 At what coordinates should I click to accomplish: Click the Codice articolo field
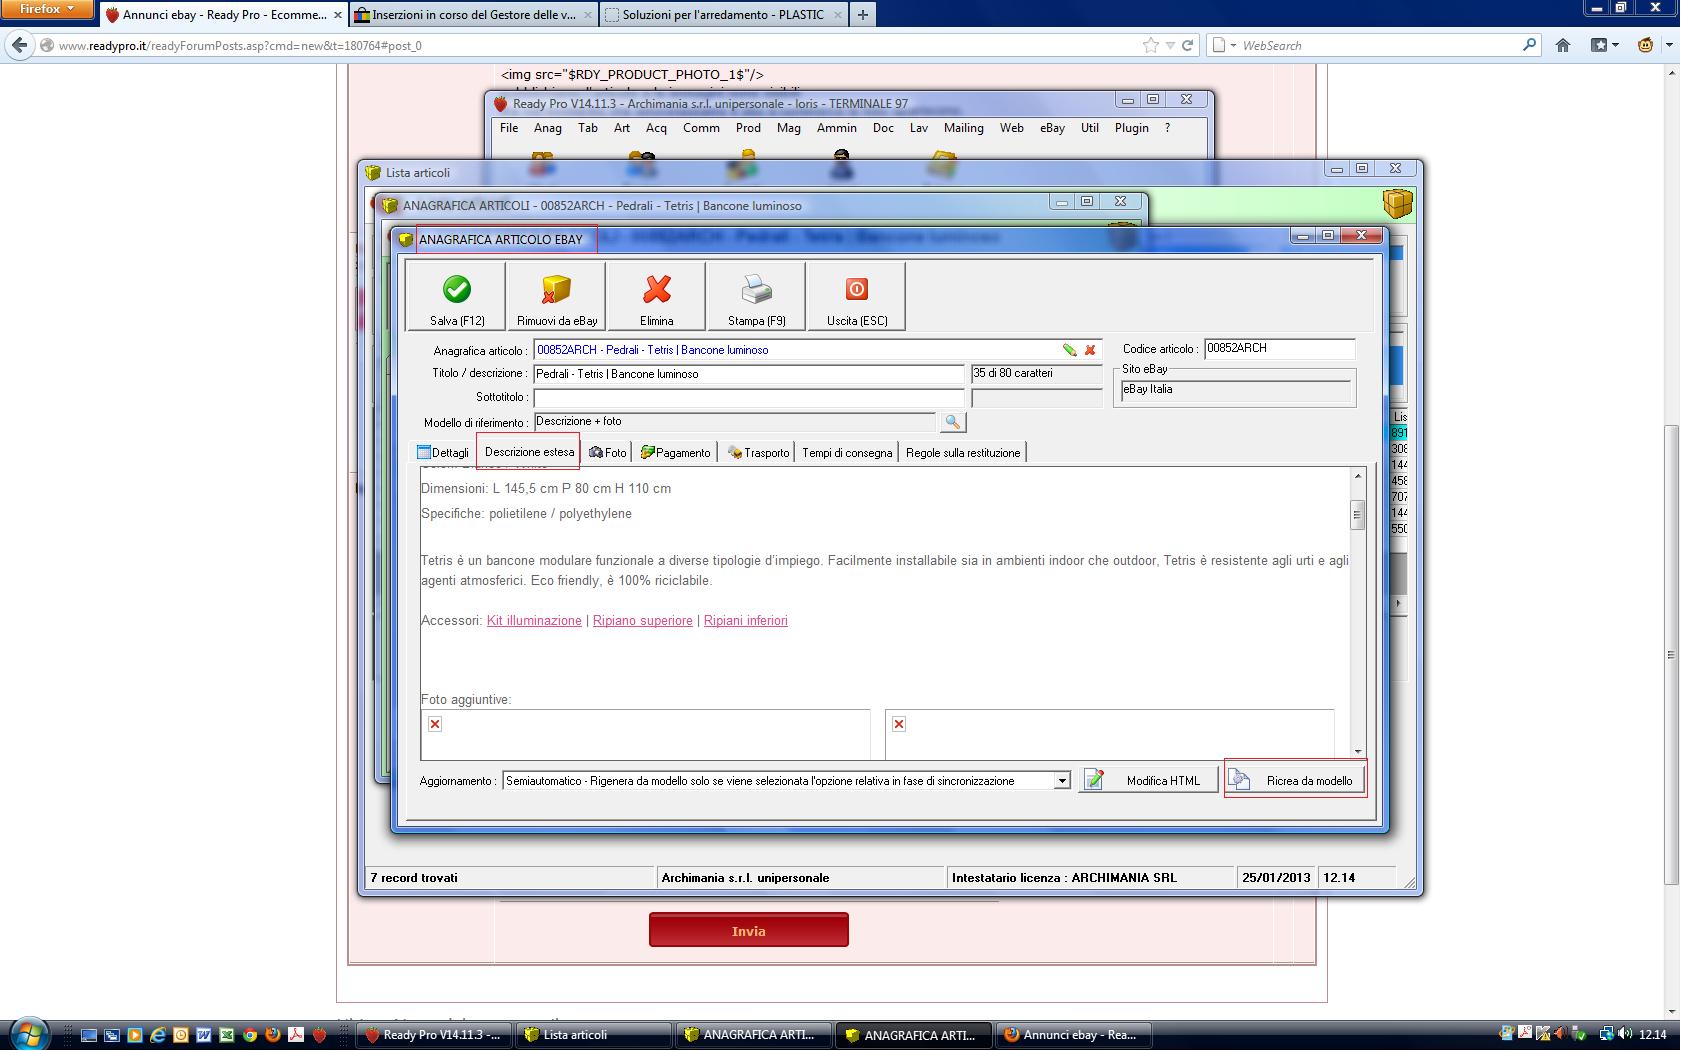click(x=1280, y=349)
